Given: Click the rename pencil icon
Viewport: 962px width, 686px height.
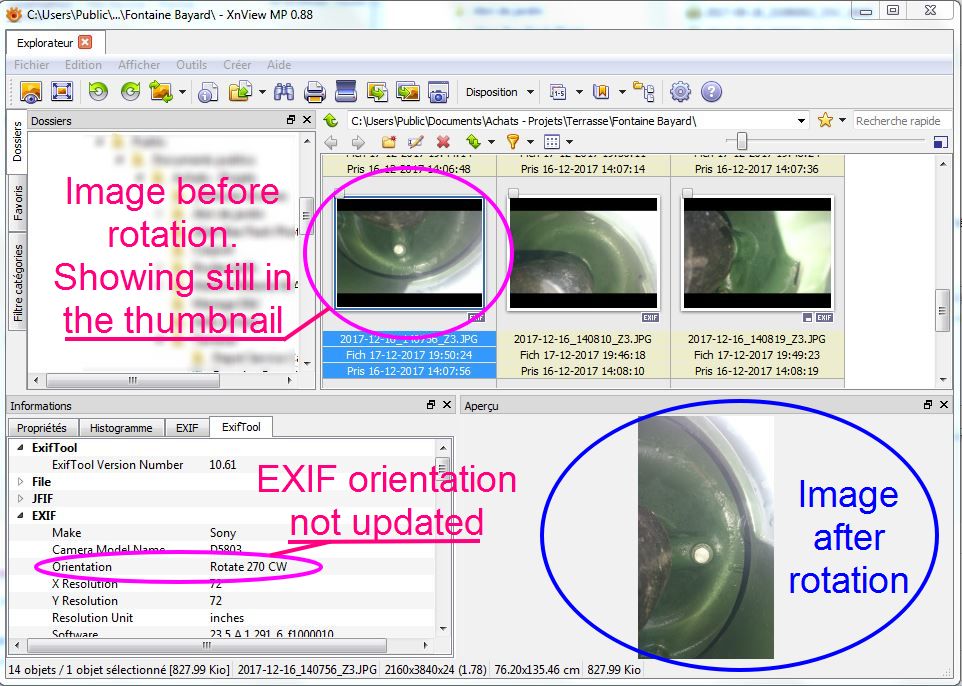Looking at the screenshot, I should [x=415, y=142].
